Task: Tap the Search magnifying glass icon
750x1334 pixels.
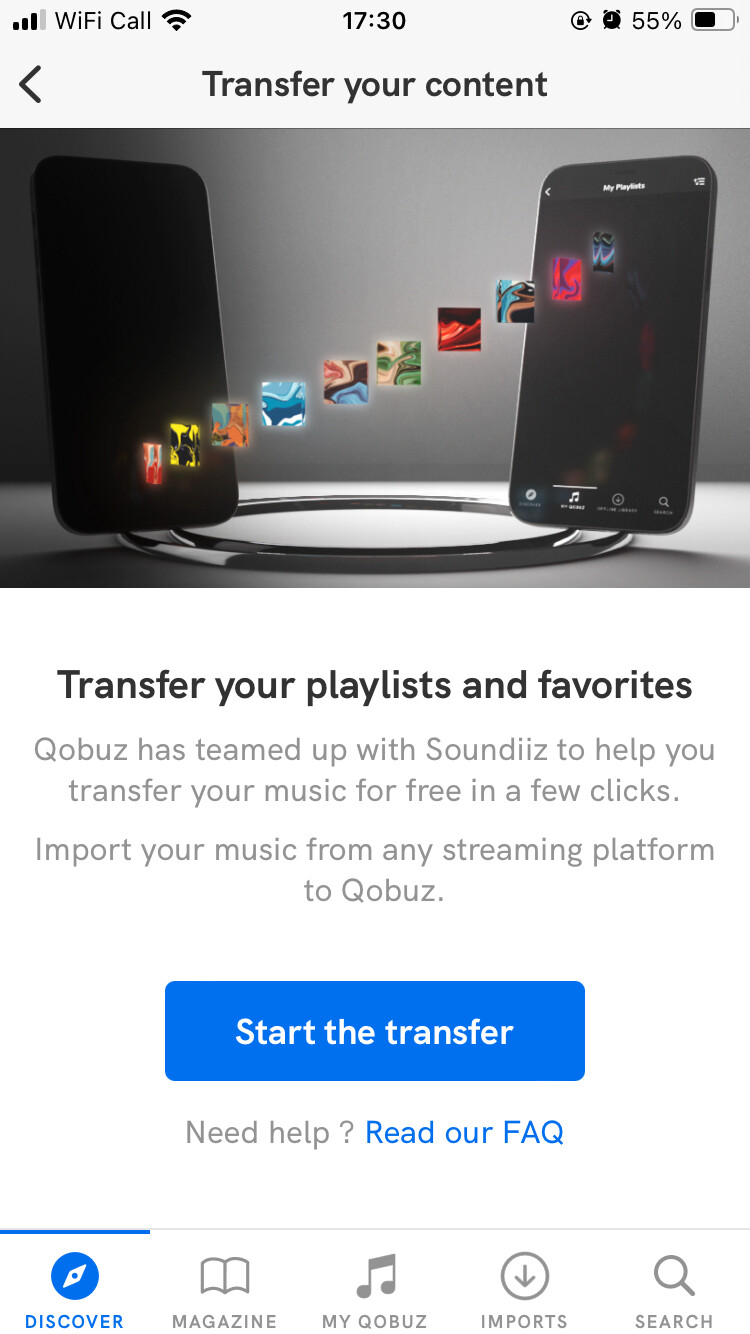Action: pyautogui.click(x=674, y=1276)
